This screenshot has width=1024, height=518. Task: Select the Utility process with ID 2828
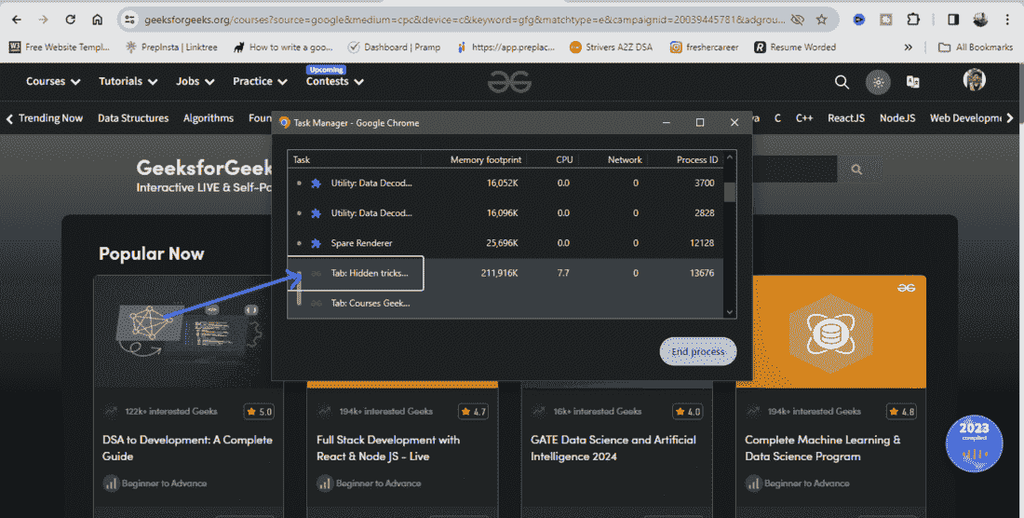pyautogui.click(x=505, y=213)
